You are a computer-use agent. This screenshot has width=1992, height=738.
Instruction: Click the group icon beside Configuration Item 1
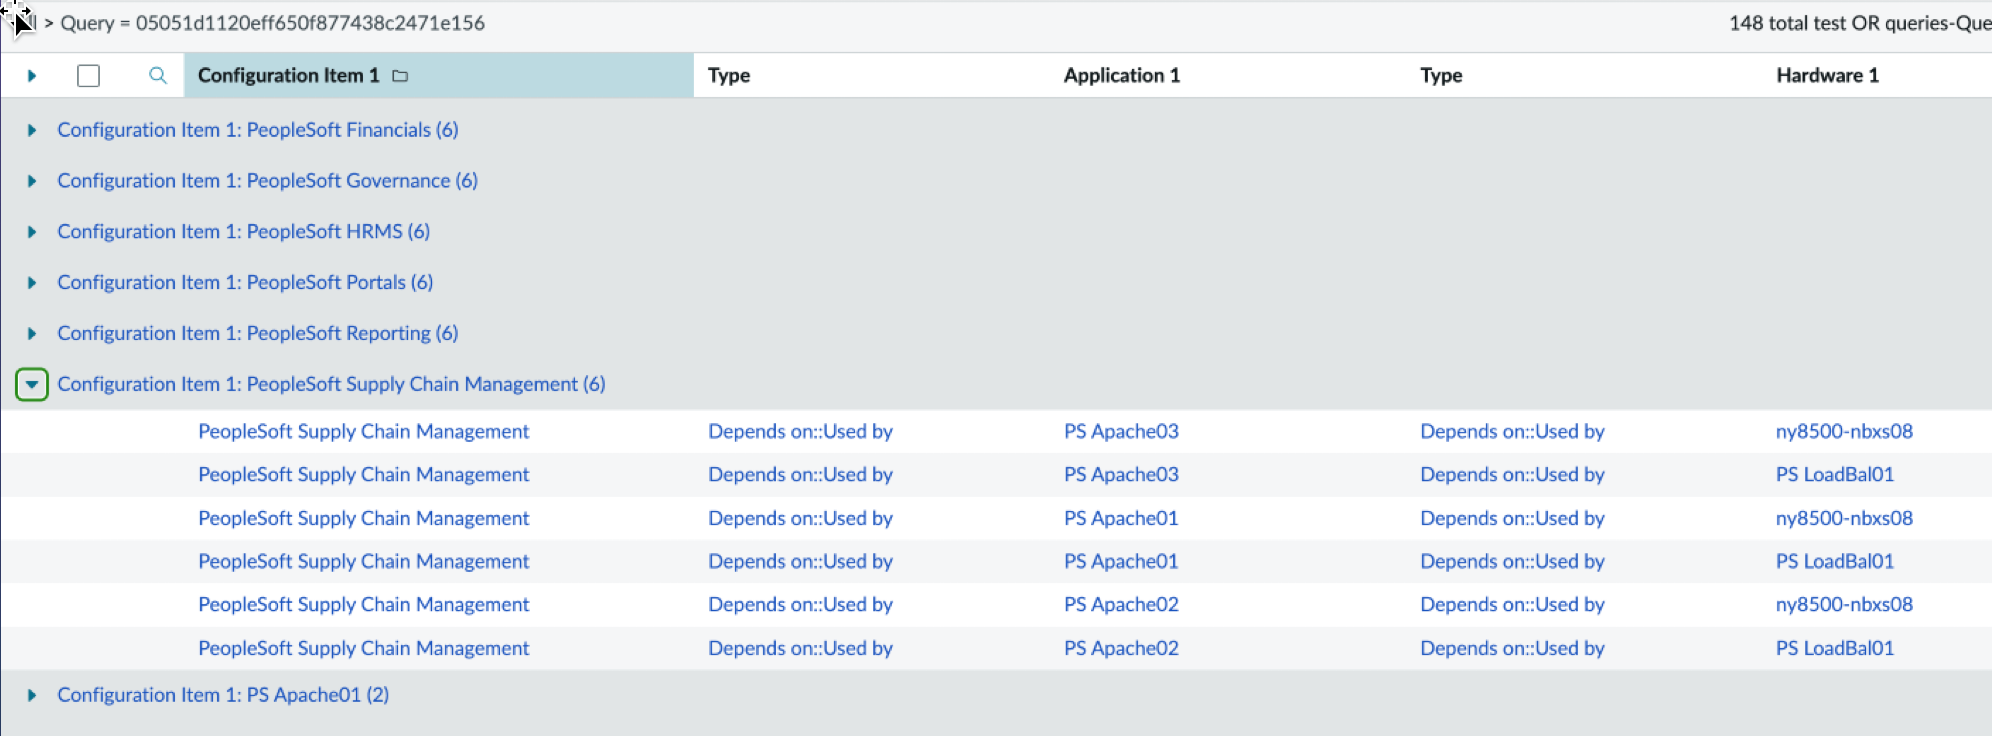pos(400,76)
